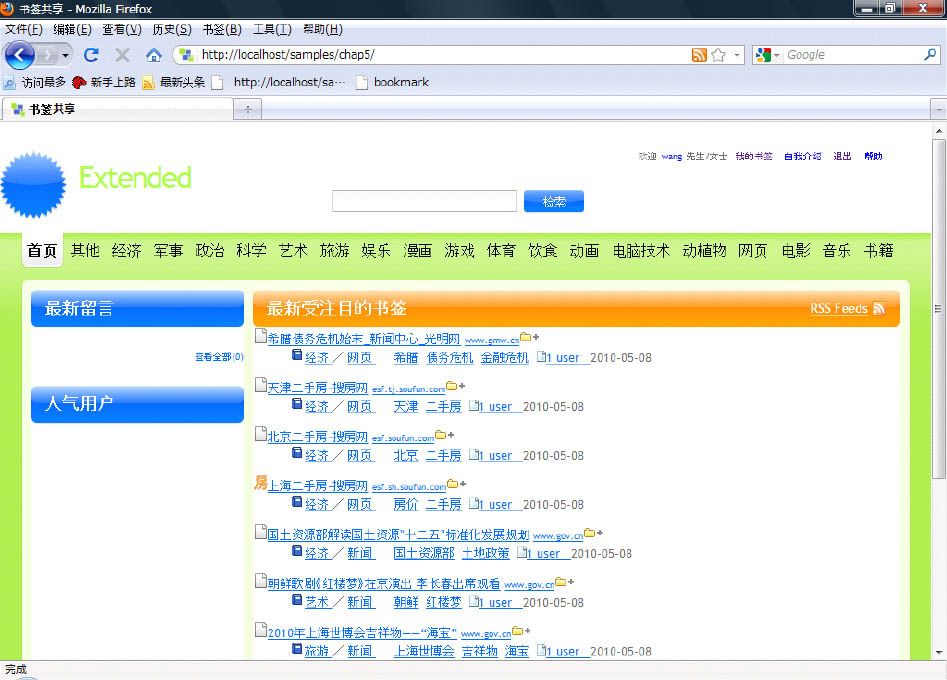Click the orange RSS Feeds icon in header
Viewport: 947px width, 680px height.
pyautogui.click(x=879, y=309)
